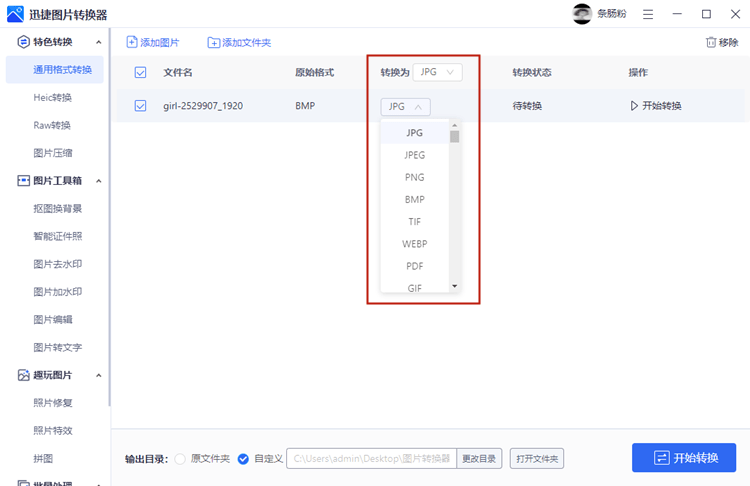Viewport: 750px width, 486px height.
Task: Click the 图片工具箱 section icon
Action: tap(23, 181)
